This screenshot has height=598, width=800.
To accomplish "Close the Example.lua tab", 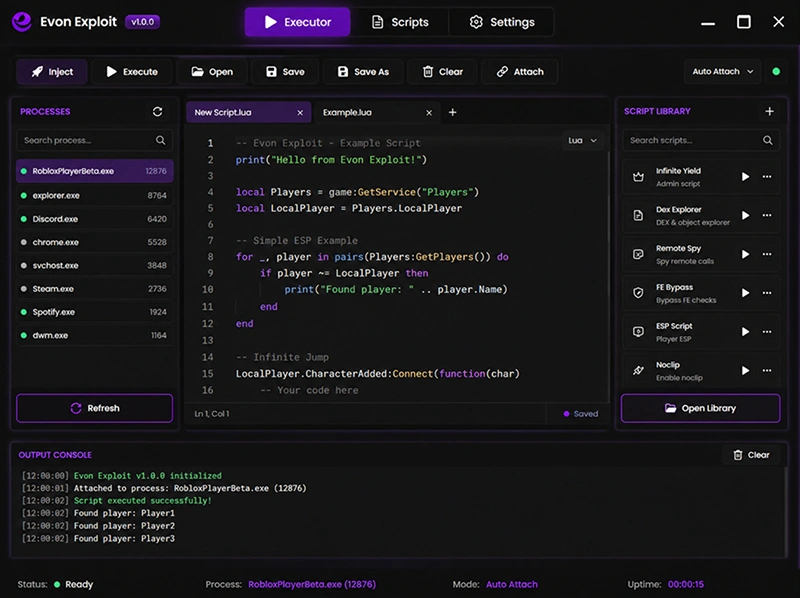I will 429,113.
